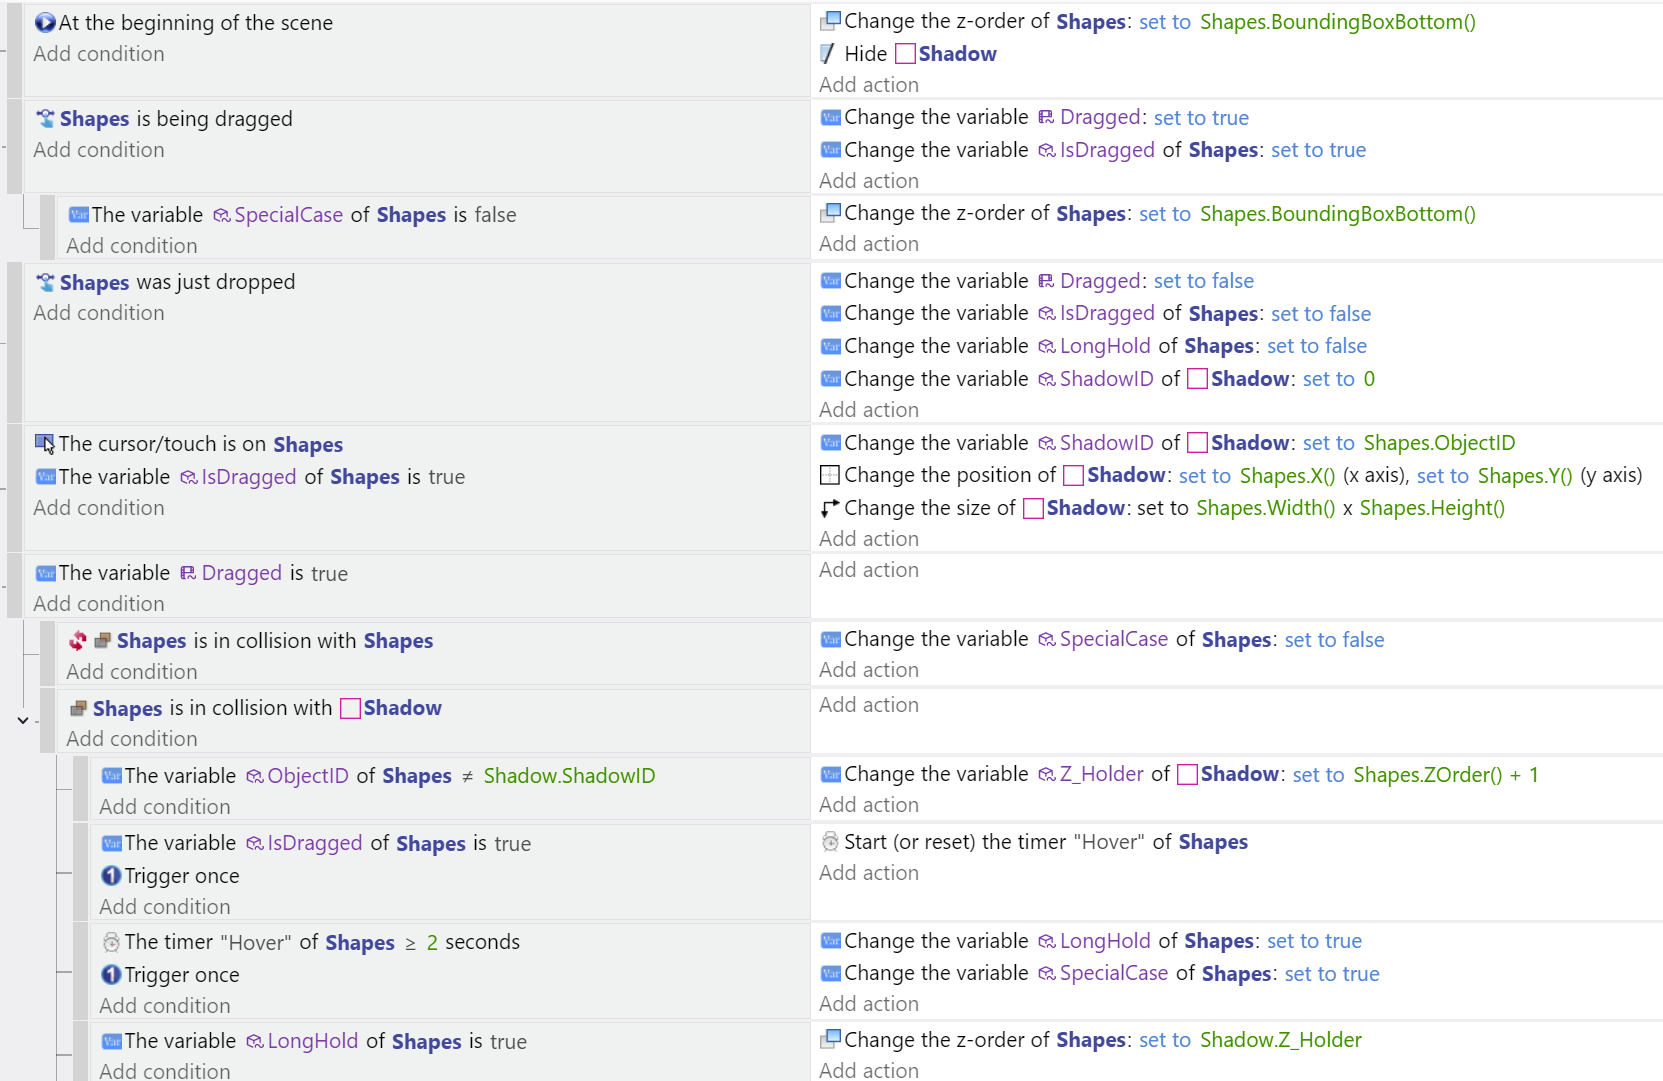The height and width of the screenshot is (1081, 1663).
Task: Click the 'Change the size of Shadow' resize icon
Action: point(830,508)
